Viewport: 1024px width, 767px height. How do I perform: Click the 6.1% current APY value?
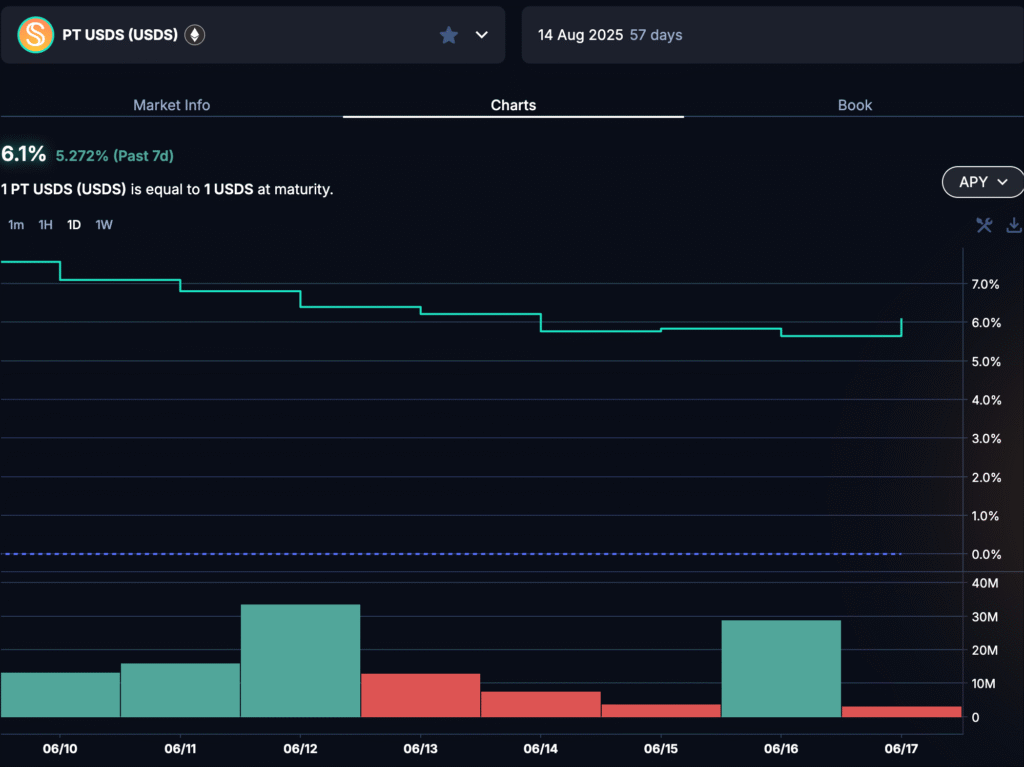click(x=24, y=154)
